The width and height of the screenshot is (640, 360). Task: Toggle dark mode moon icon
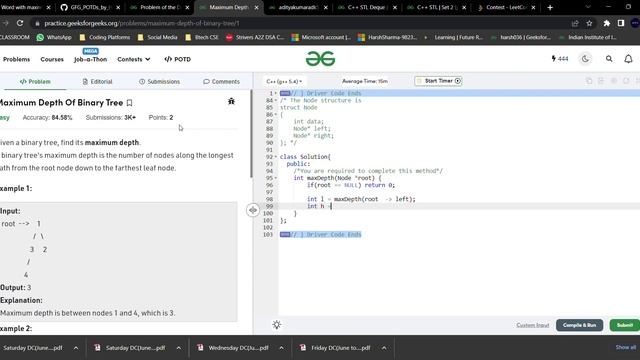pos(585,59)
